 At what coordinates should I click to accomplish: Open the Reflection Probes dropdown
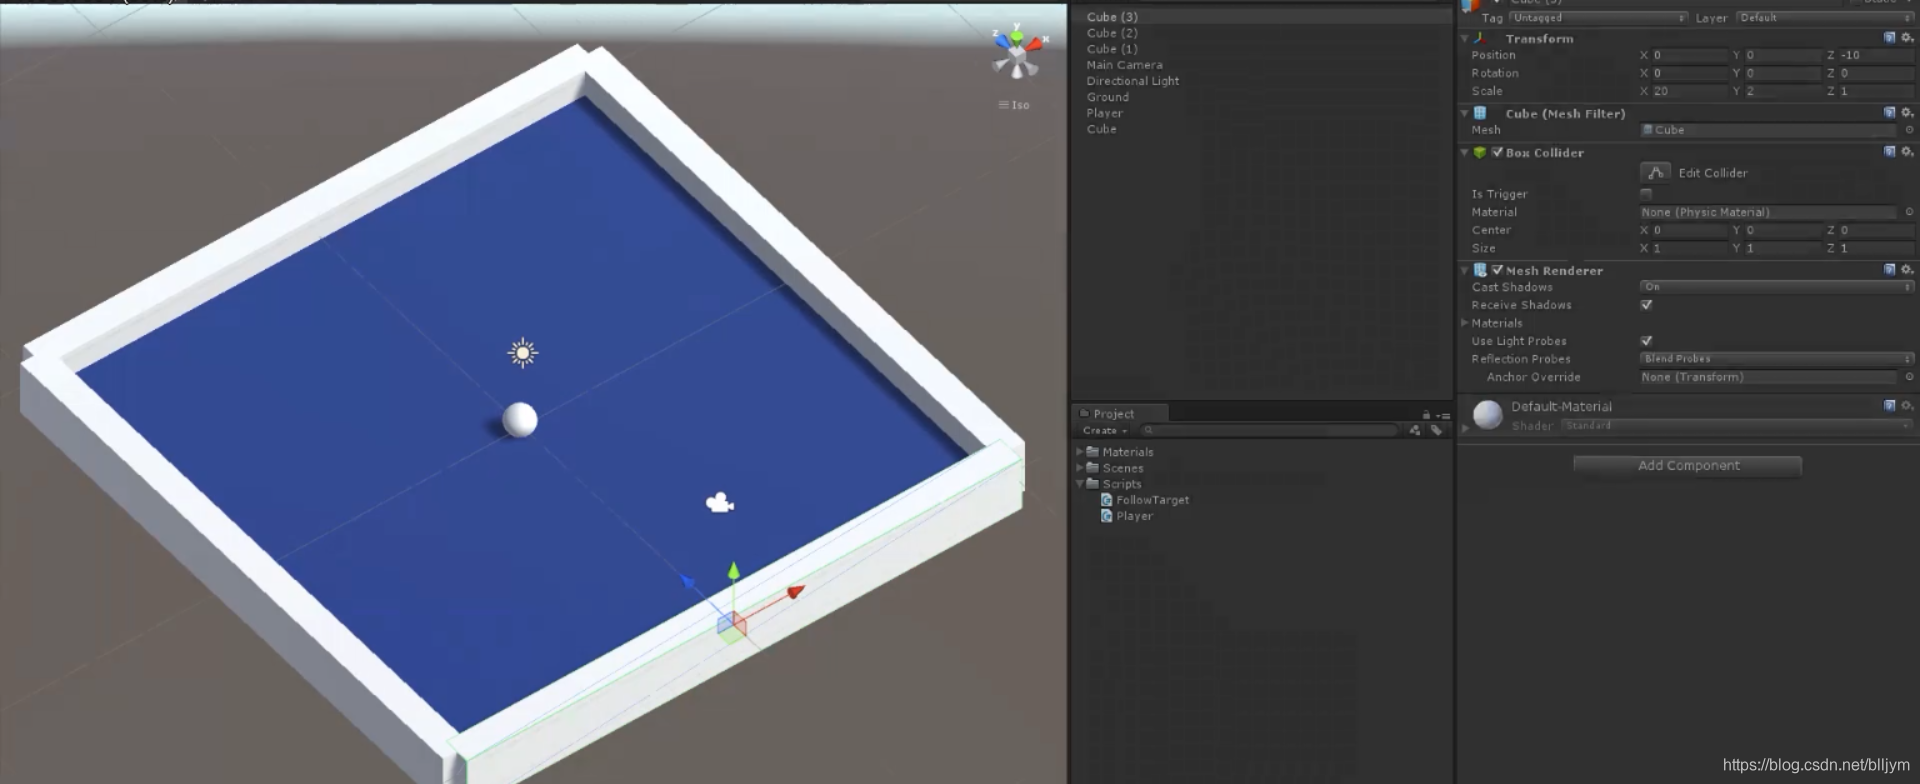1777,359
